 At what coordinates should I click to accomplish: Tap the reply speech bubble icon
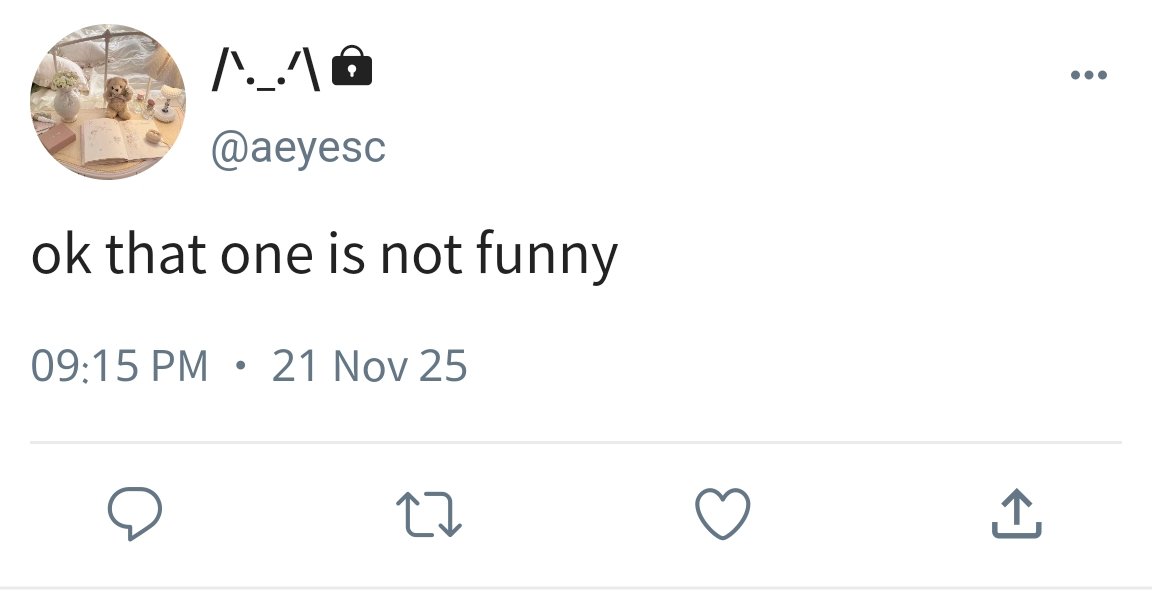coord(134,513)
